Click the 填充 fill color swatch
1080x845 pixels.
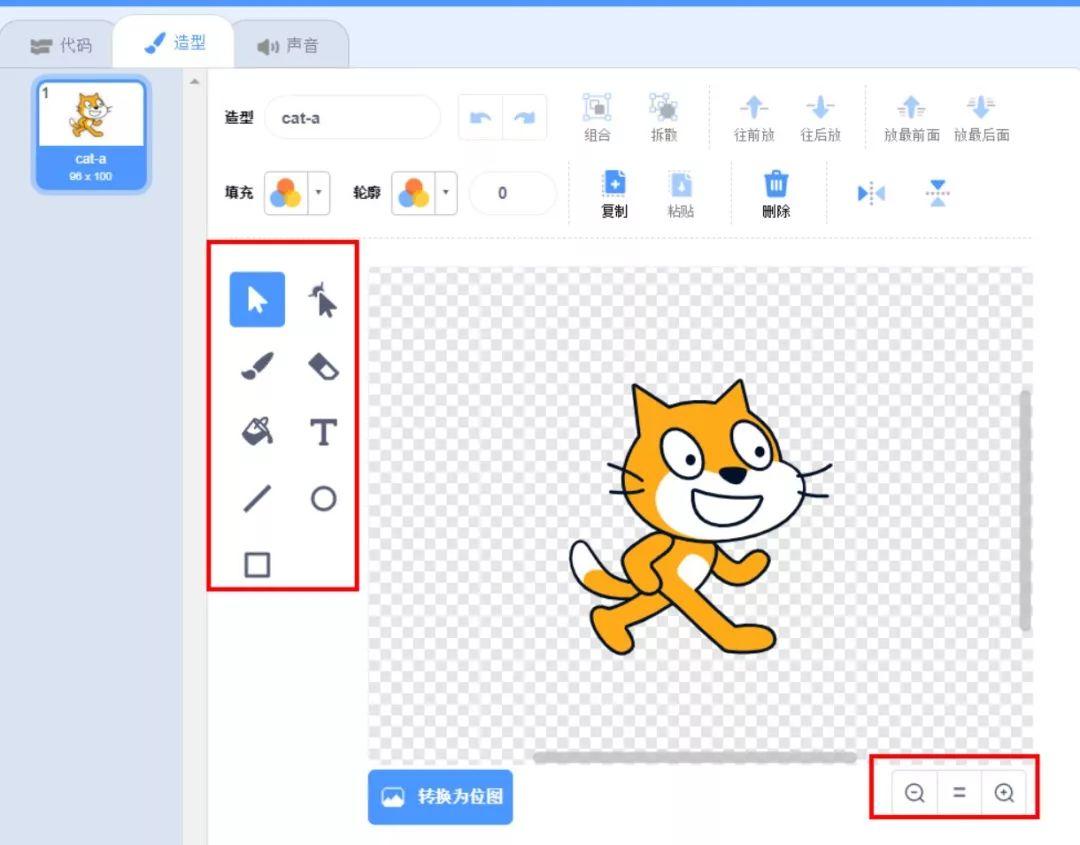click(286, 192)
